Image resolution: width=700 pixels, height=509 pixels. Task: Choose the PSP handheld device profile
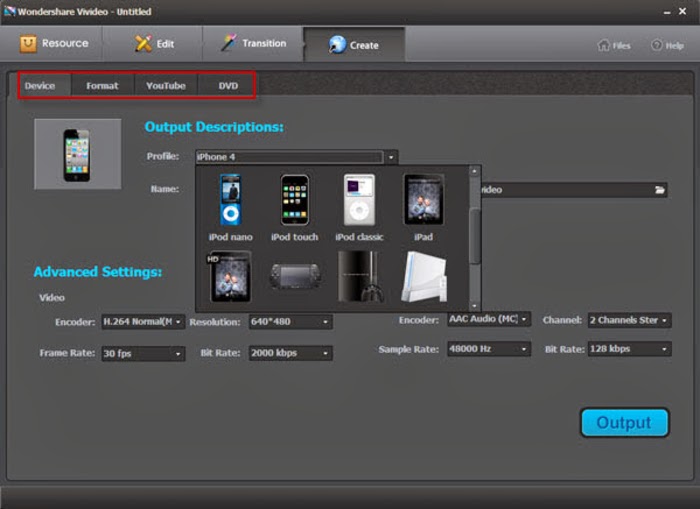295,276
